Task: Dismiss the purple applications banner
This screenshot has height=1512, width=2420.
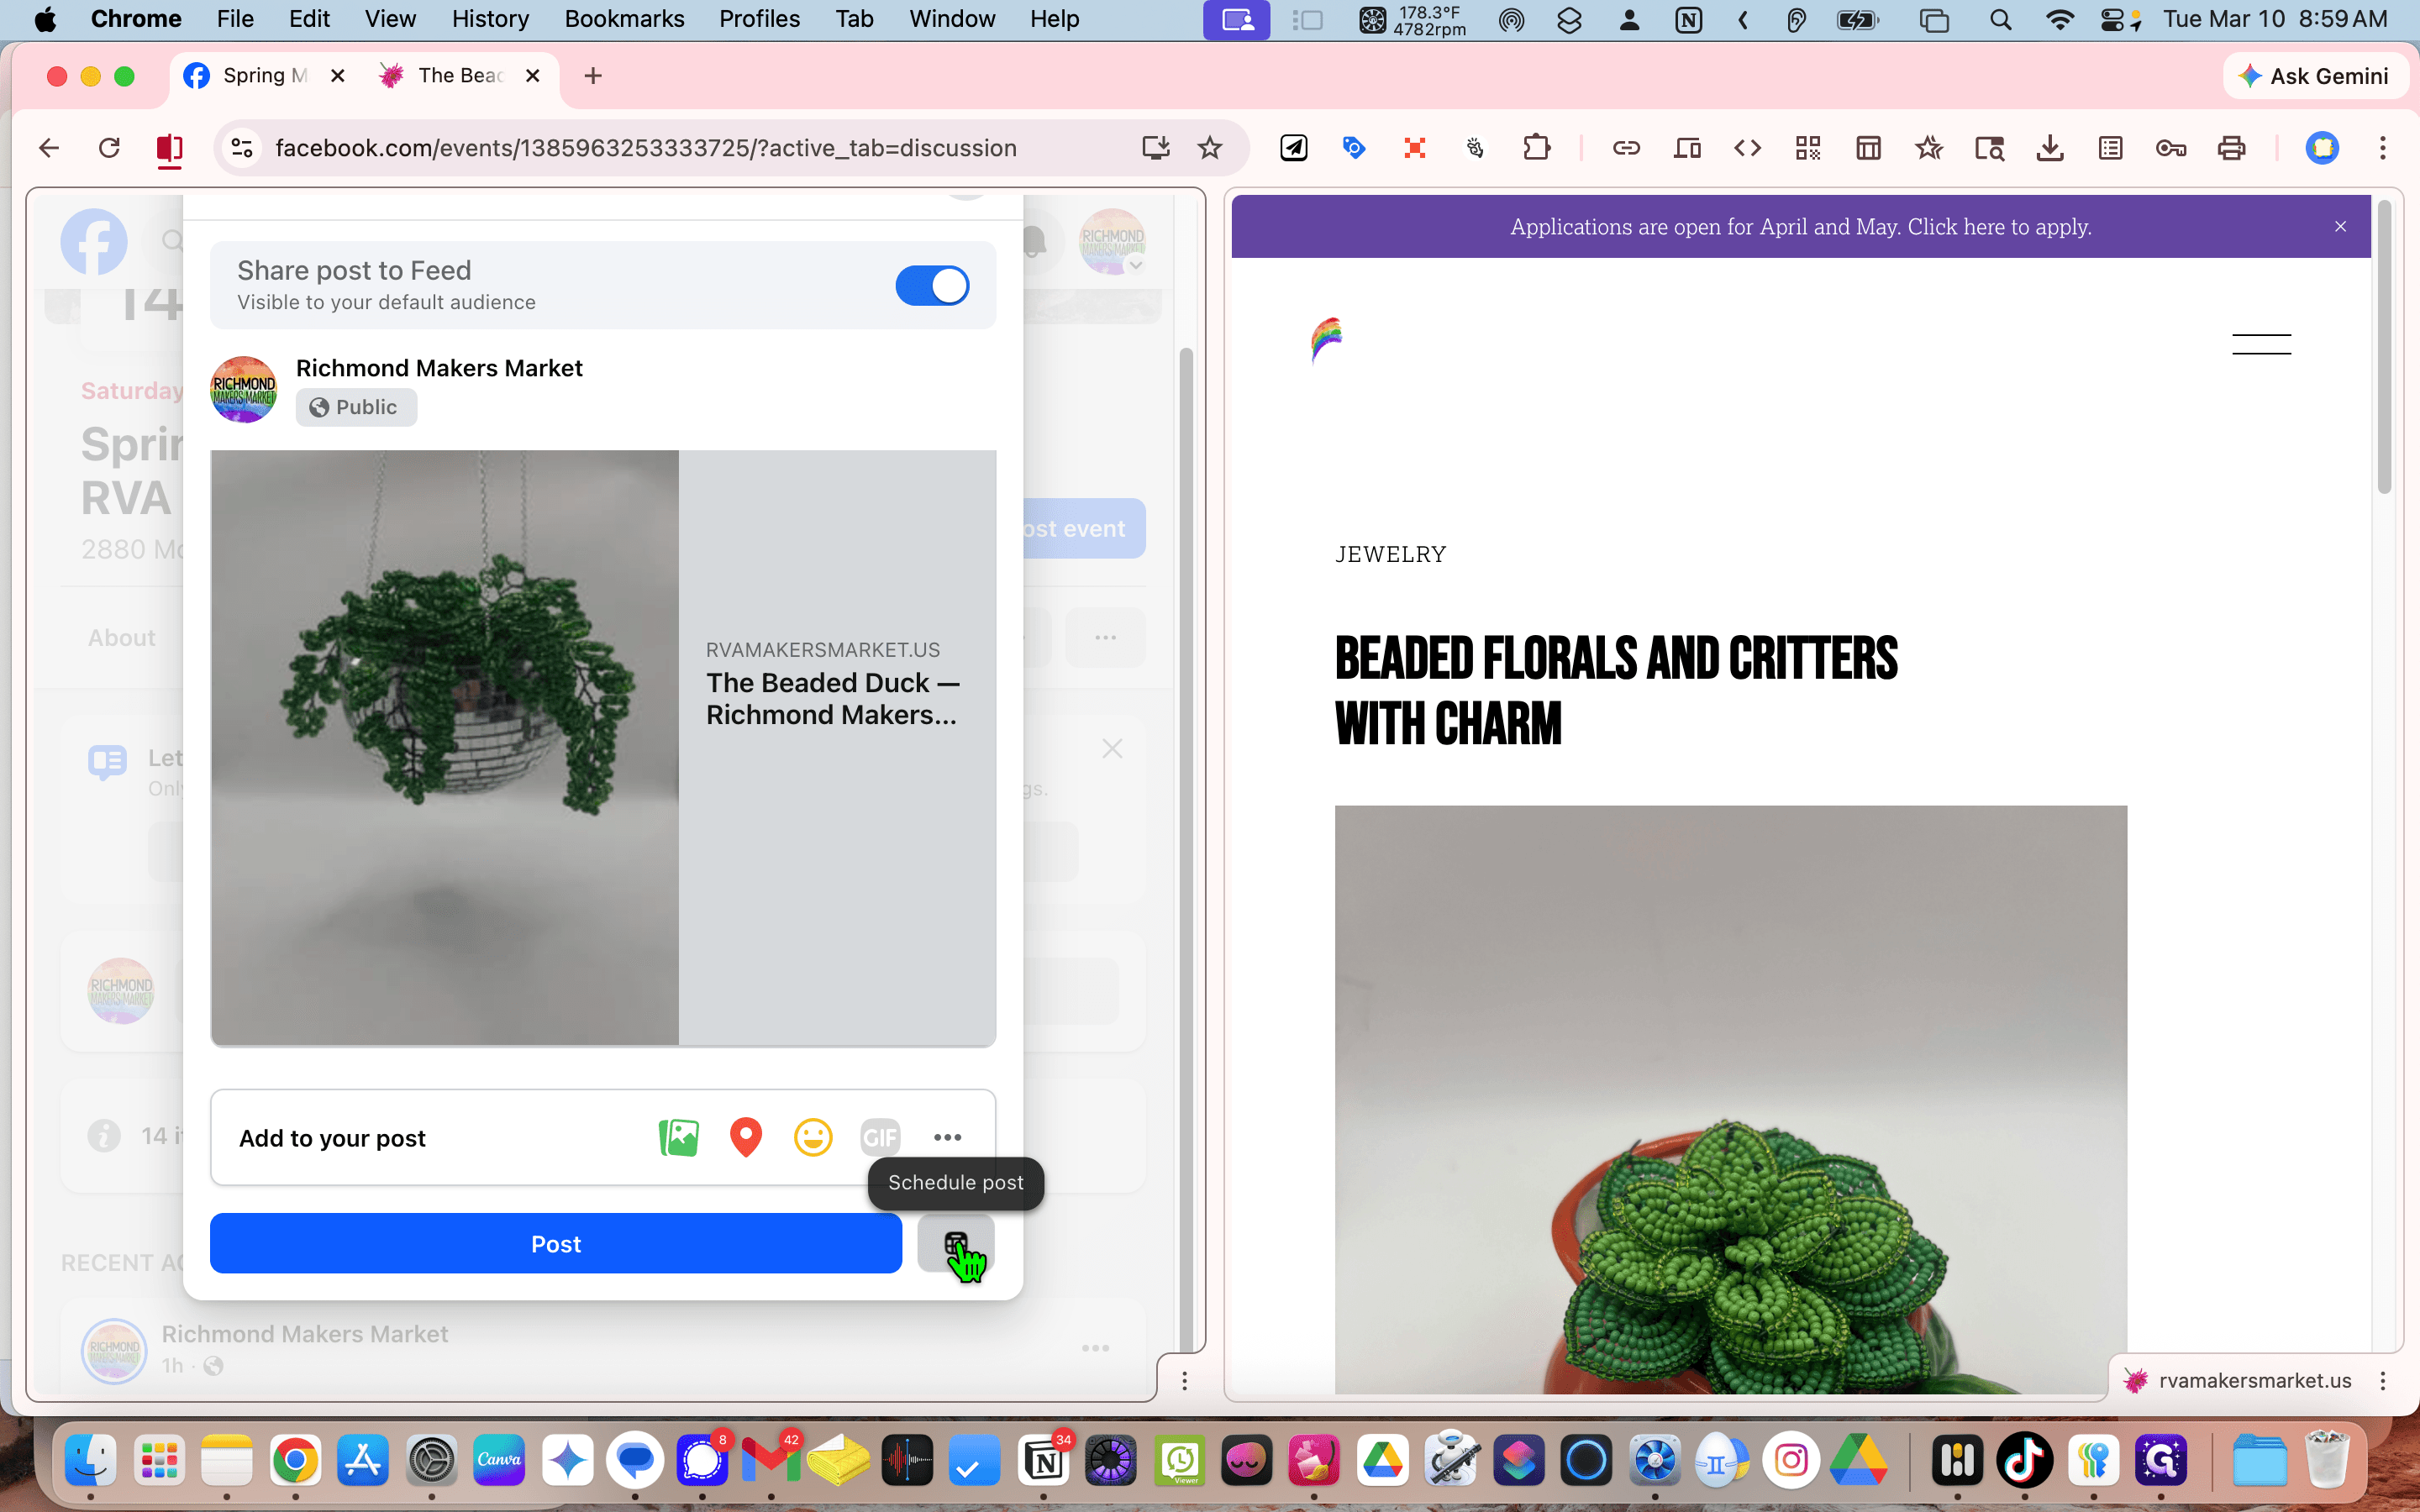Action: (2340, 227)
